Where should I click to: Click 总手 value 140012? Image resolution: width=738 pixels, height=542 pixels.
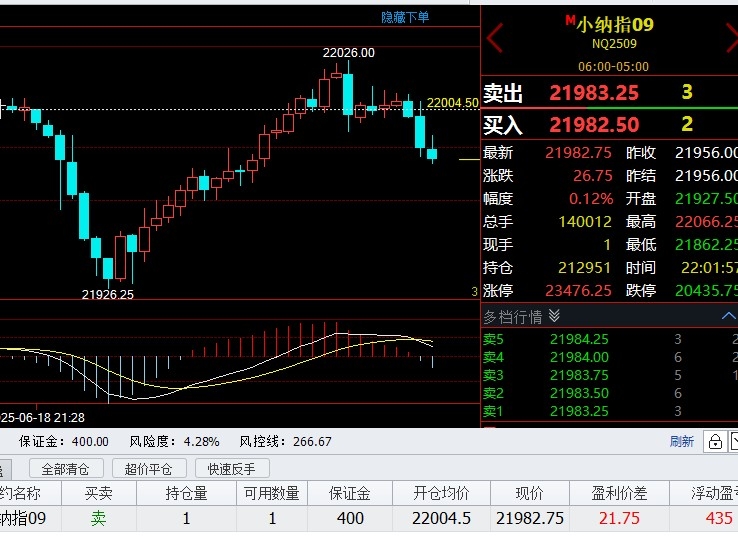tap(585, 222)
